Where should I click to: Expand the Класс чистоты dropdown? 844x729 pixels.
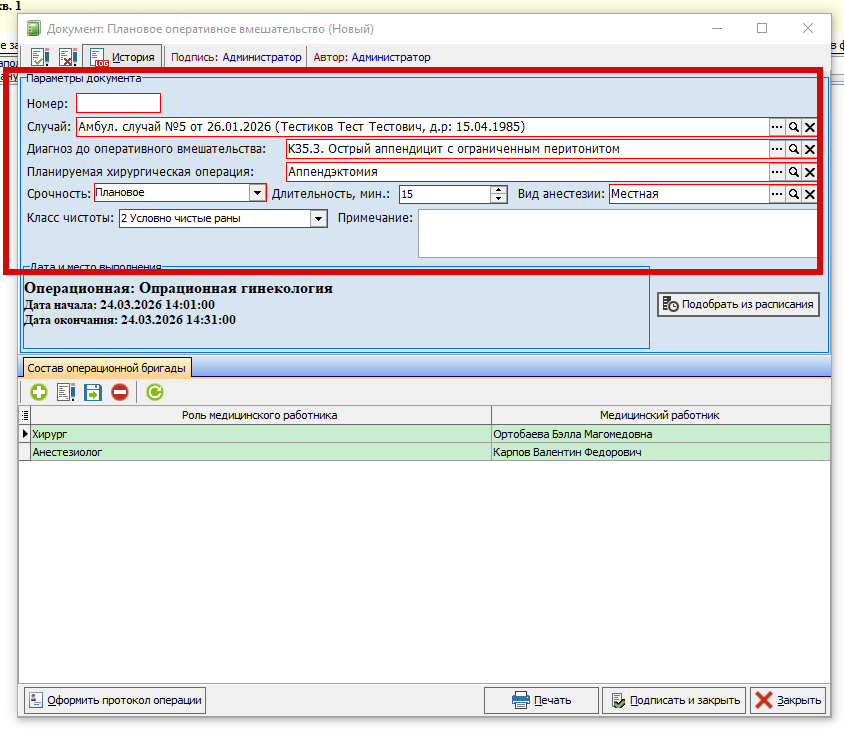(318, 219)
